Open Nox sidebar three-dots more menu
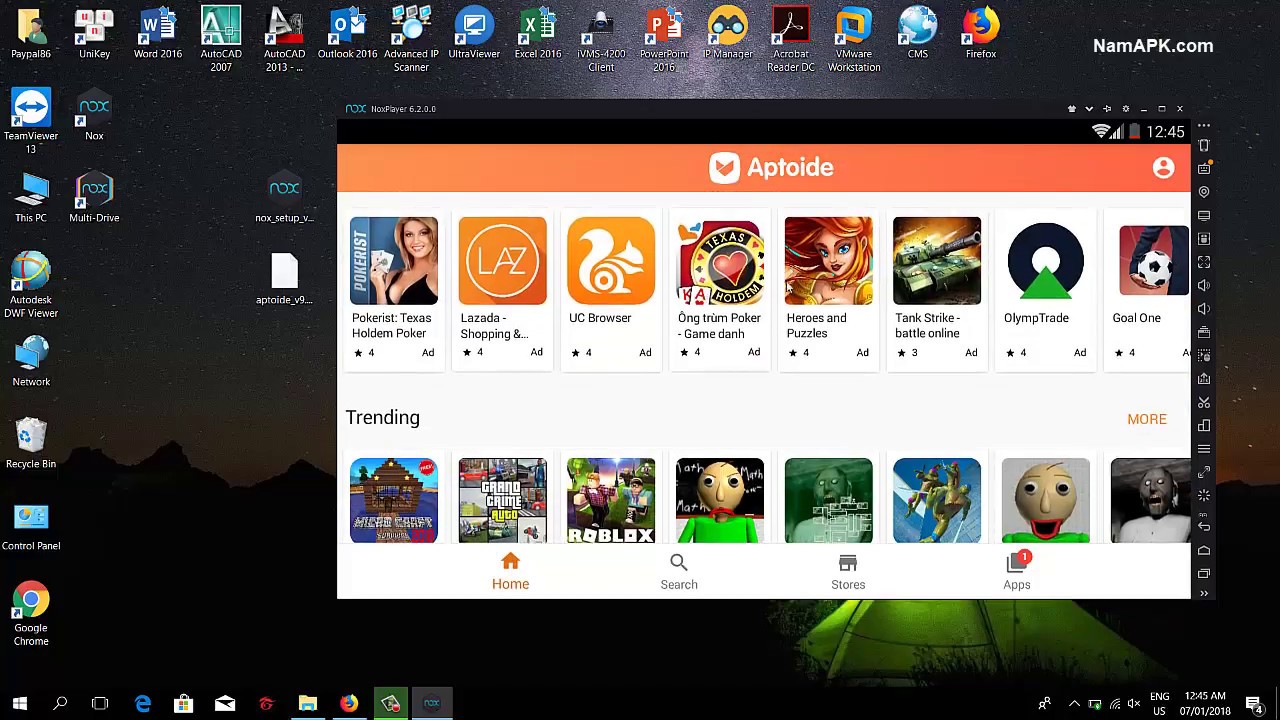This screenshot has height=720, width=1280. [1204, 126]
